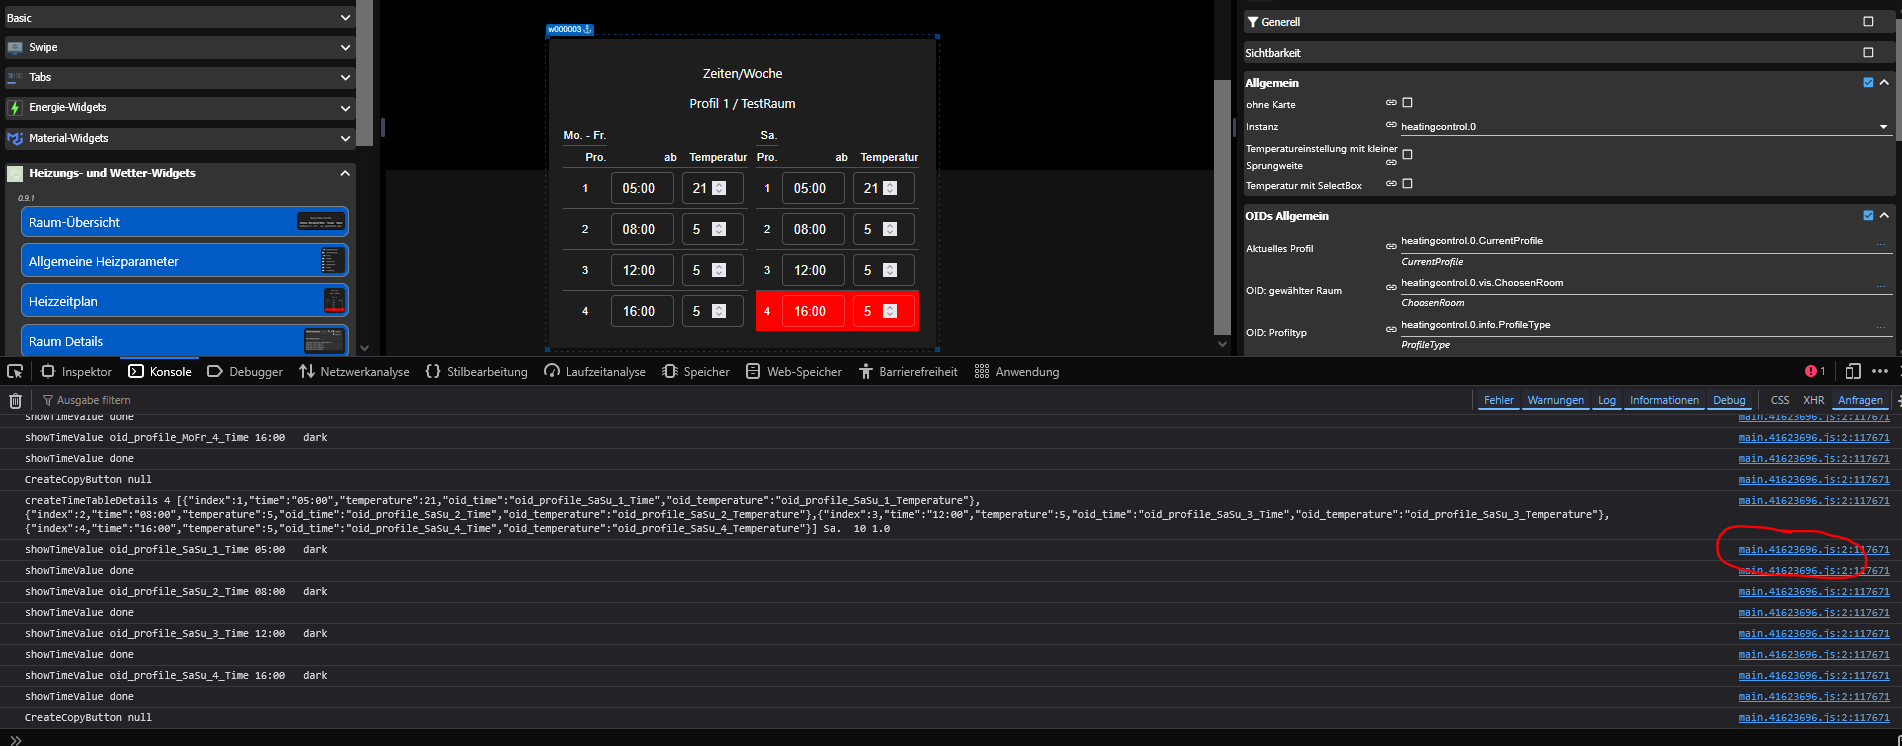Open responsive design mode icon
Viewport: 1902px width, 746px height.
pos(1852,371)
